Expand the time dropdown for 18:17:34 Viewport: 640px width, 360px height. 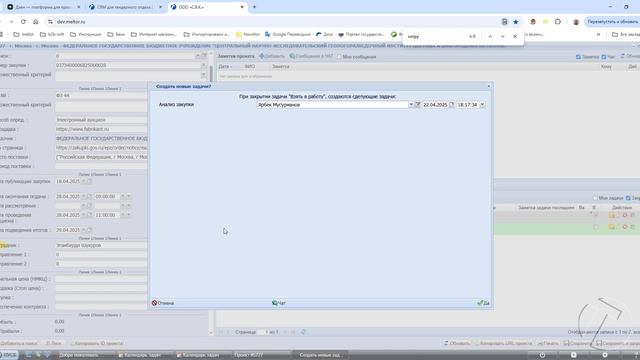(x=482, y=105)
